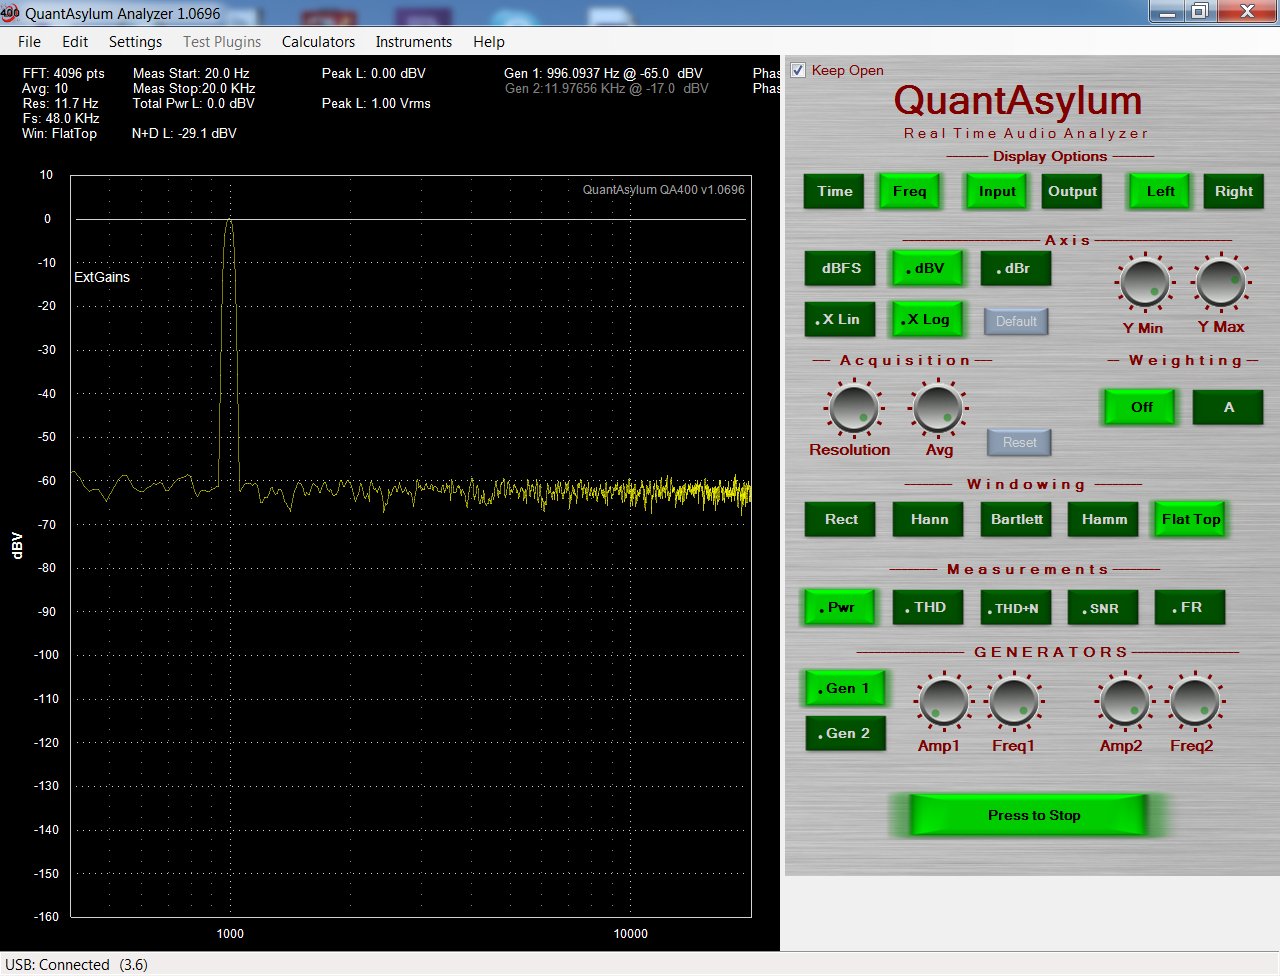Toggle the Pwr measurement
Viewport: 1280px width, 976px height.
point(840,608)
